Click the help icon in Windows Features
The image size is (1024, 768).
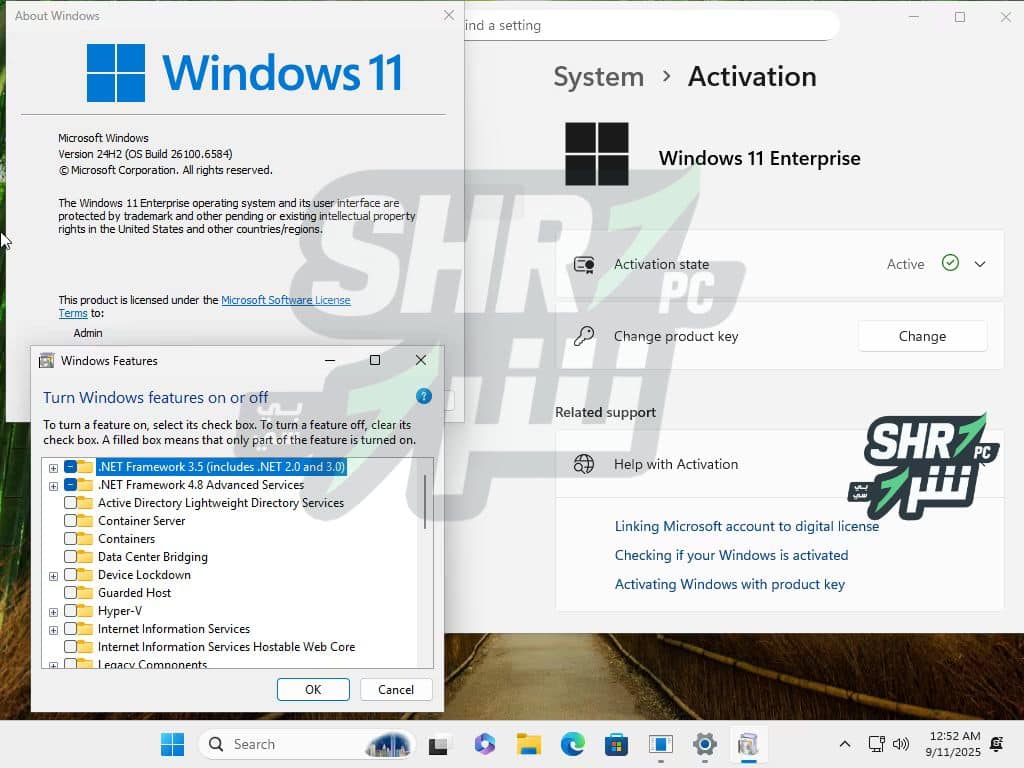(x=423, y=397)
